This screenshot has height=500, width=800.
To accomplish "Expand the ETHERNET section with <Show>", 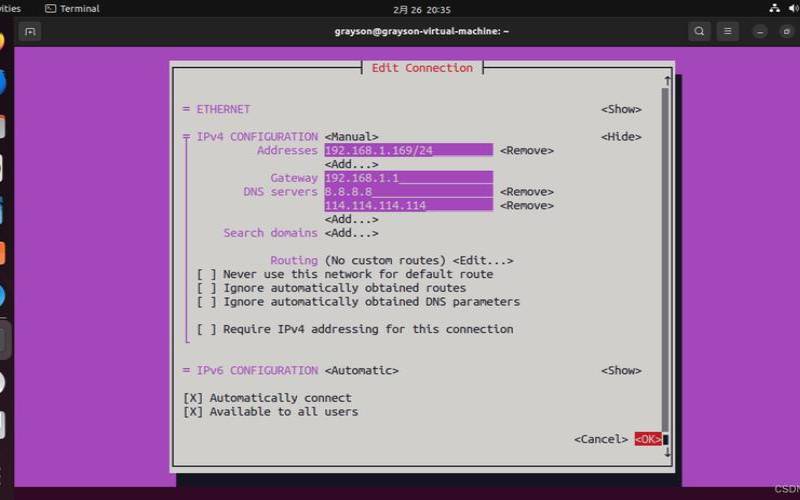I will coord(621,110).
